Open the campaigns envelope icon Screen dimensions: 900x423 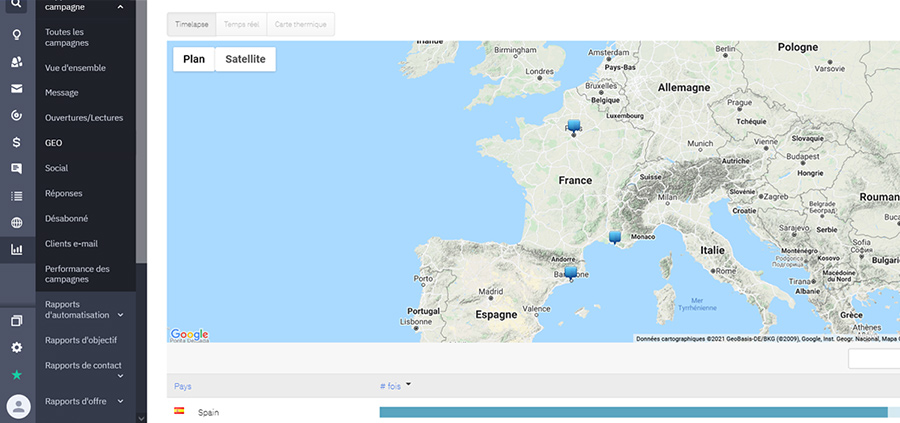17,88
